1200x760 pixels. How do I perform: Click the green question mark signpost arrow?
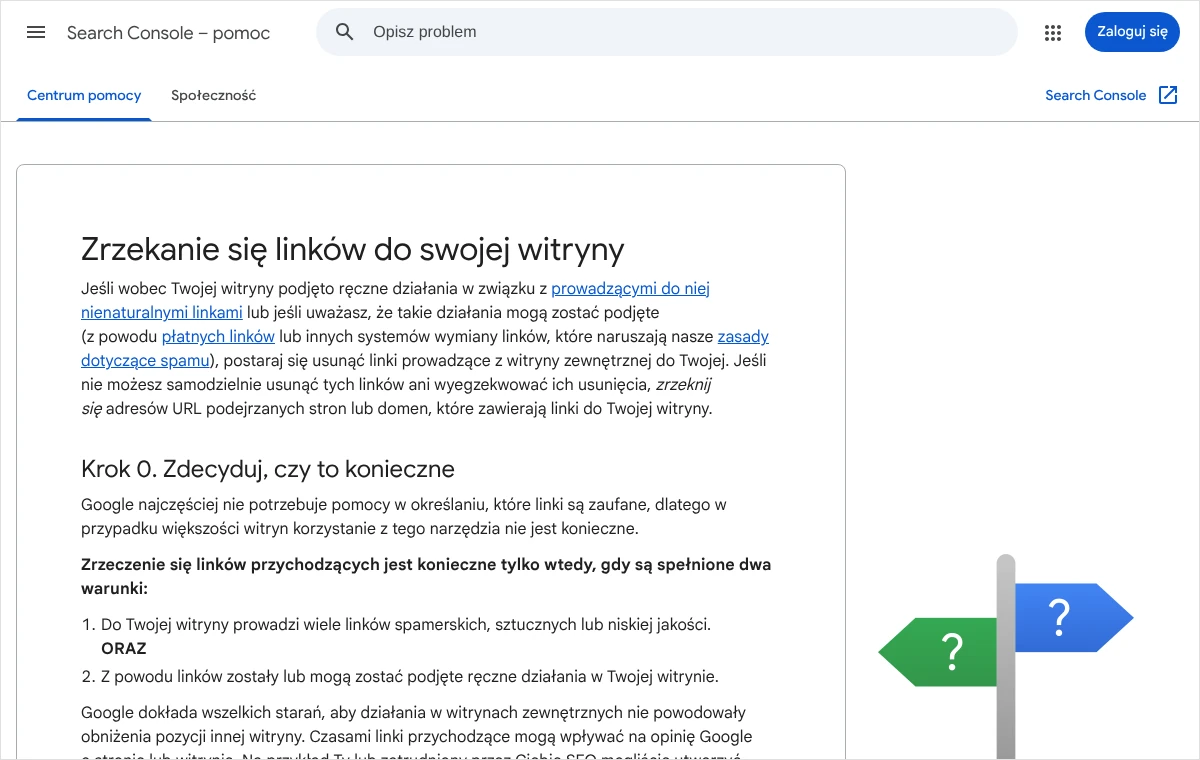coord(938,652)
